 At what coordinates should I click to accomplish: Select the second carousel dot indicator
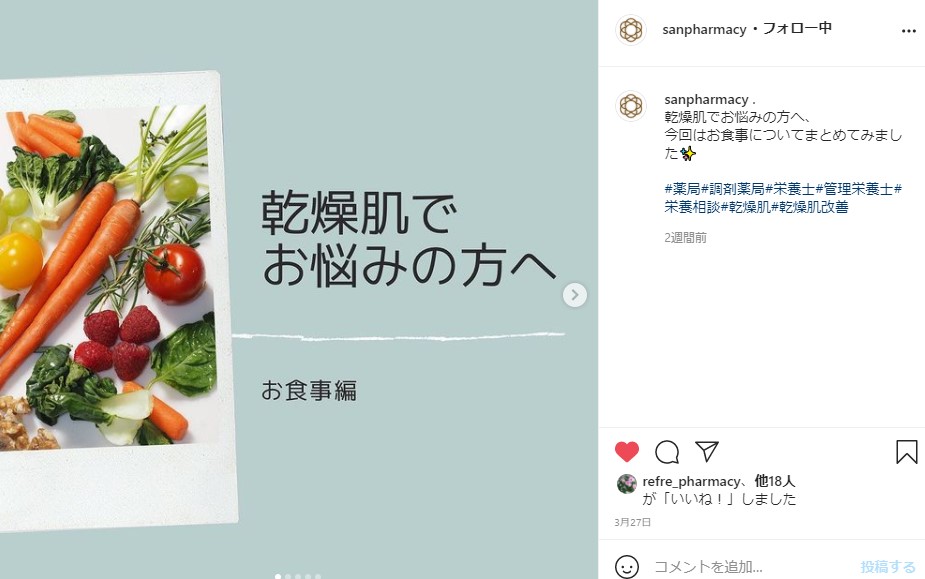click(288, 577)
